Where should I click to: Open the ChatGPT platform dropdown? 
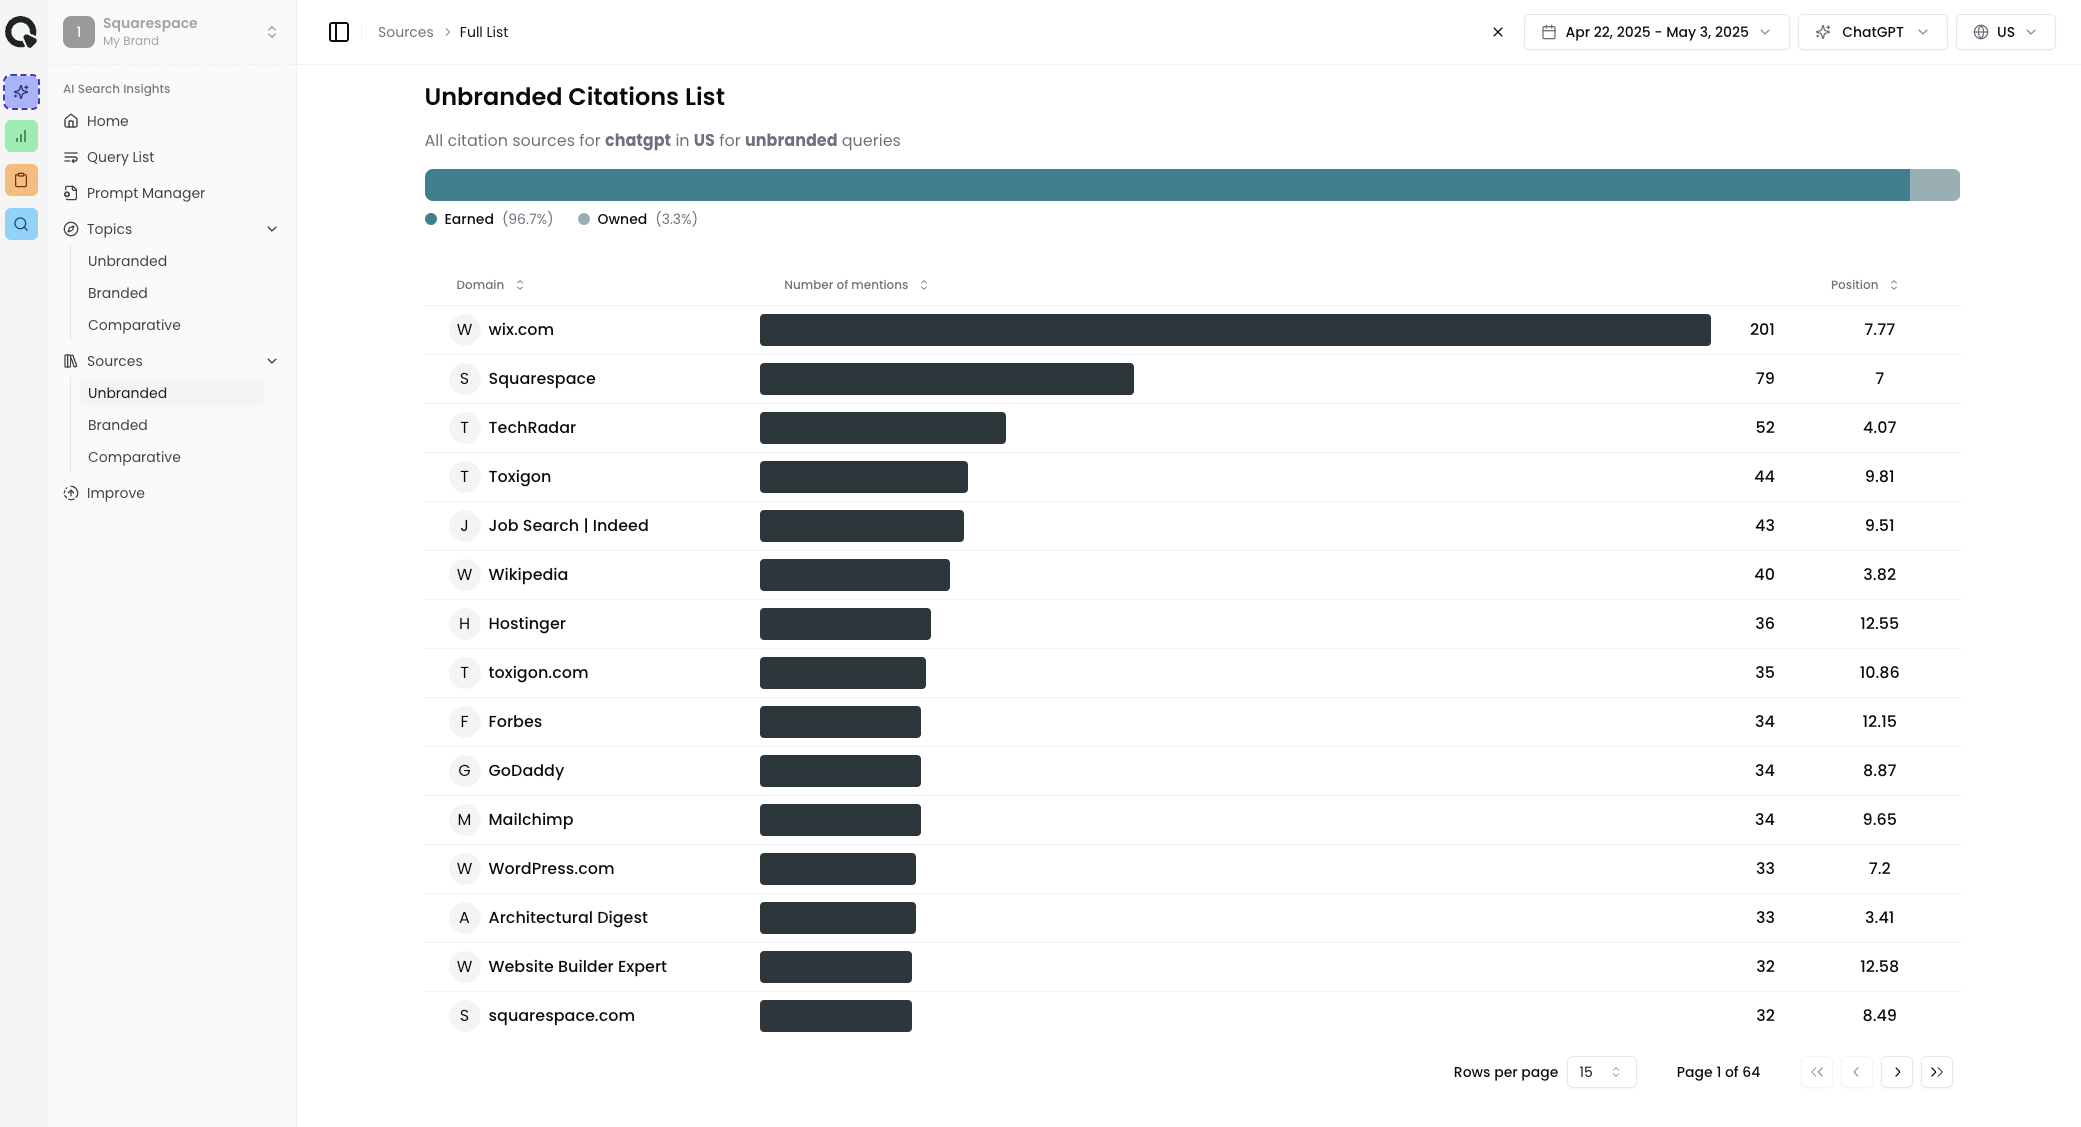[x=1871, y=31]
